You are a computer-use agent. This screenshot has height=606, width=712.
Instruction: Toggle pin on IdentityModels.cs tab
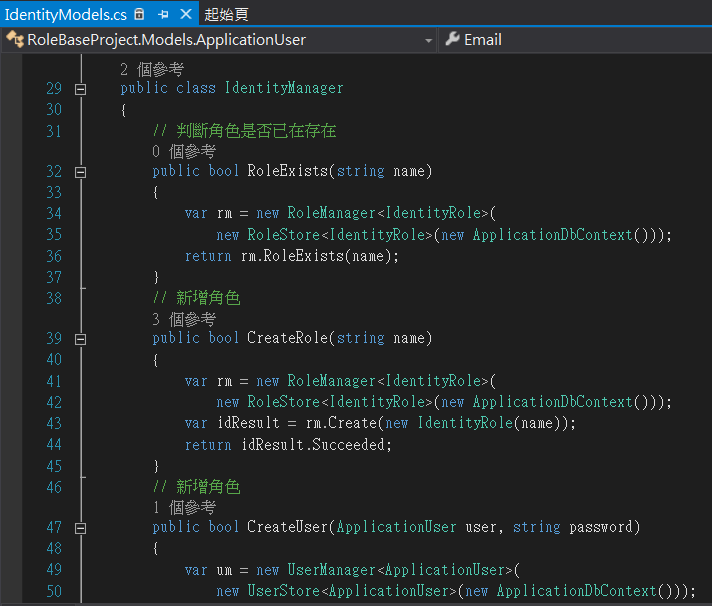click(163, 15)
